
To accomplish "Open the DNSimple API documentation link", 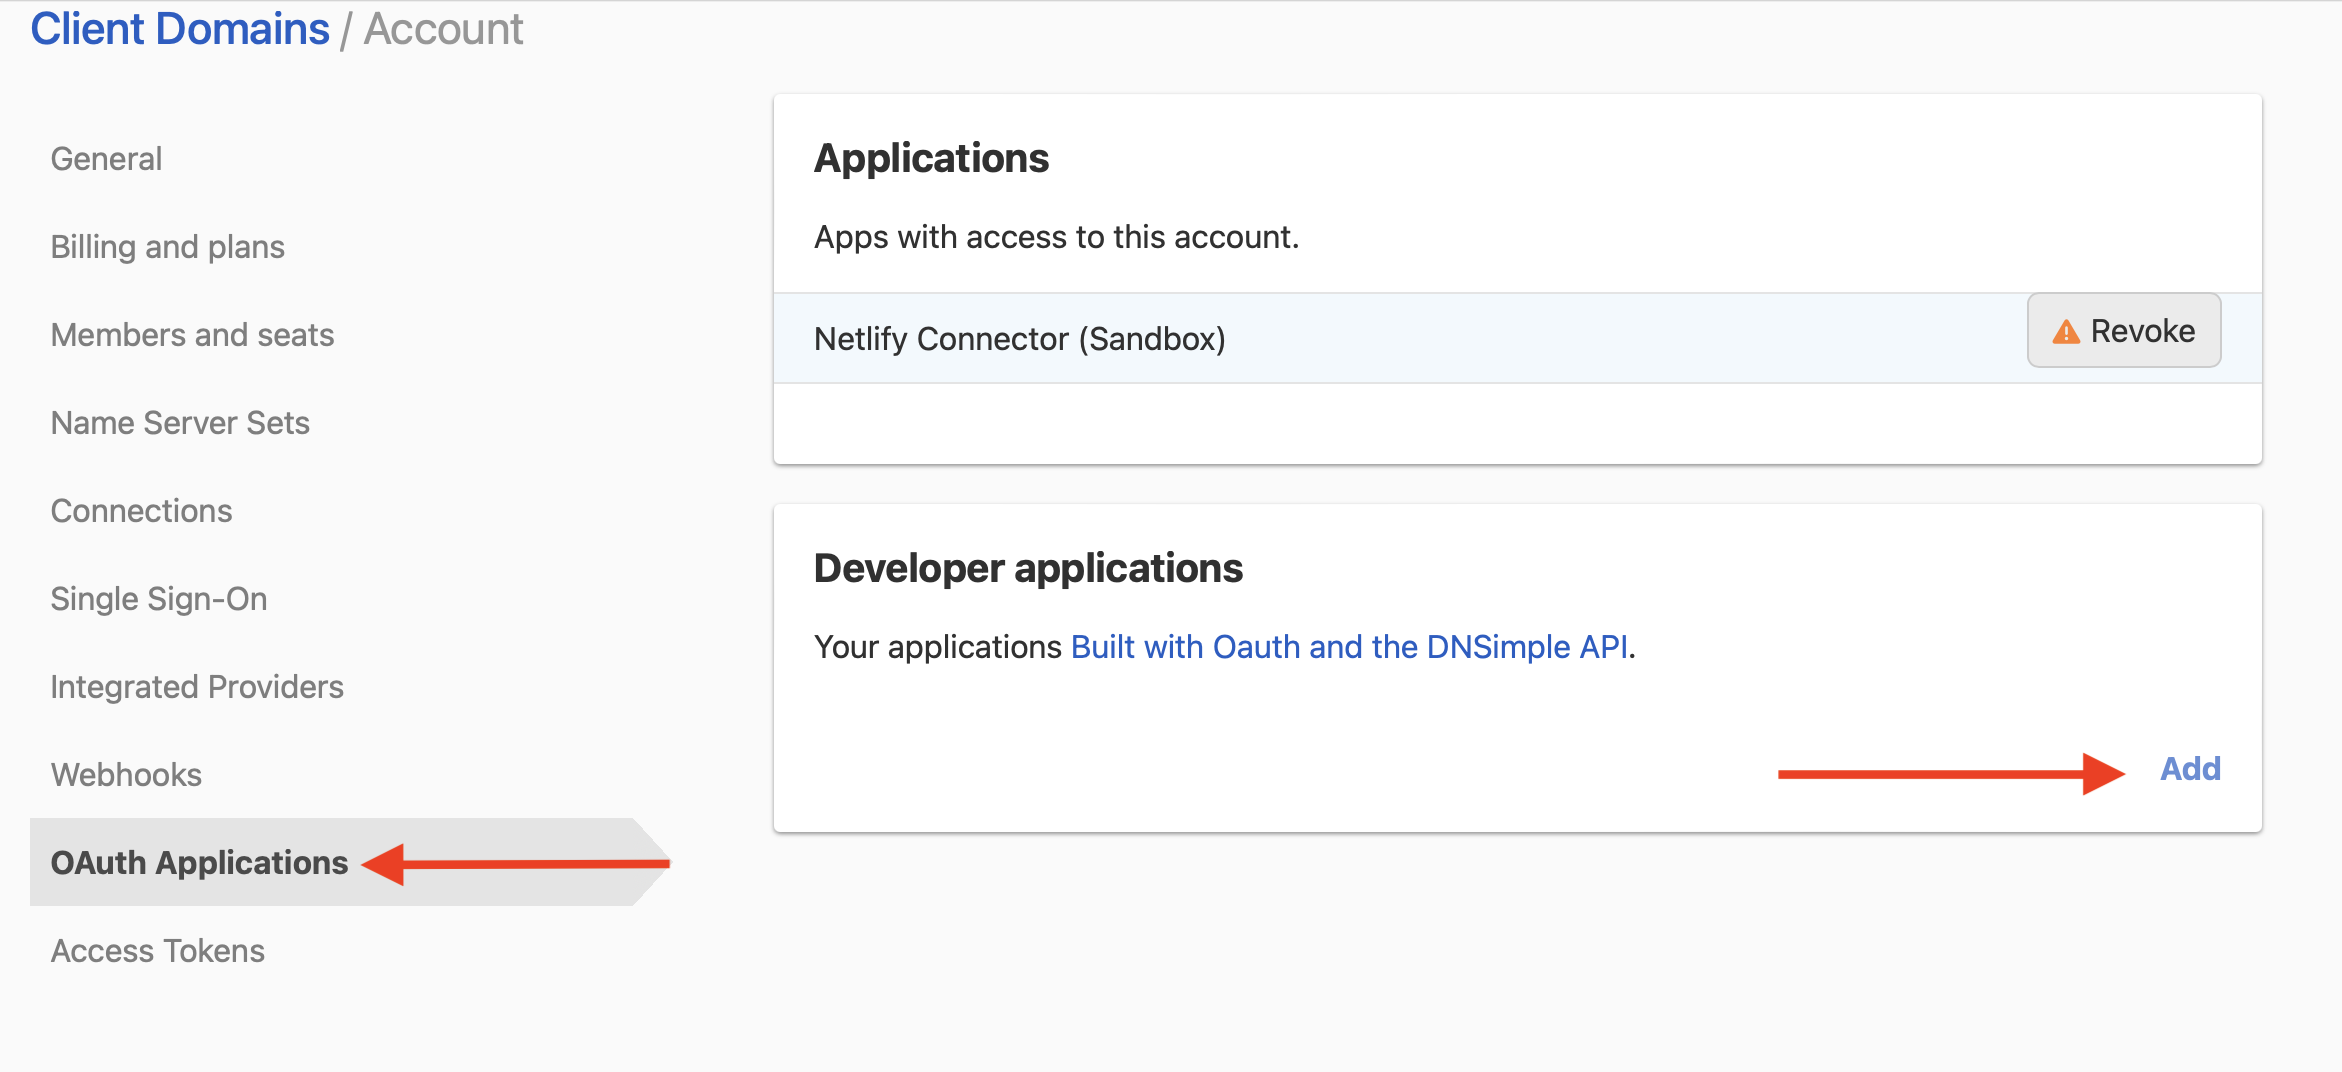I will [1347, 647].
